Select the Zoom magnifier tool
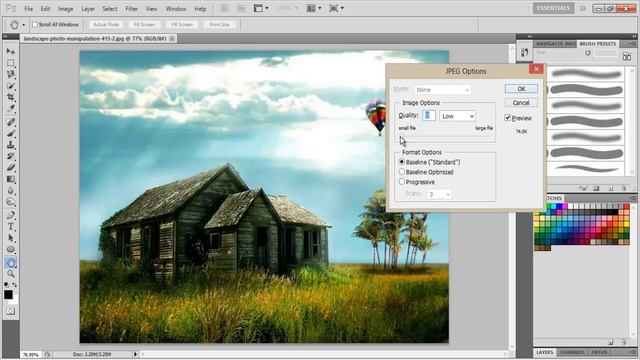The width and height of the screenshot is (640, 360). tap(11, 274)
